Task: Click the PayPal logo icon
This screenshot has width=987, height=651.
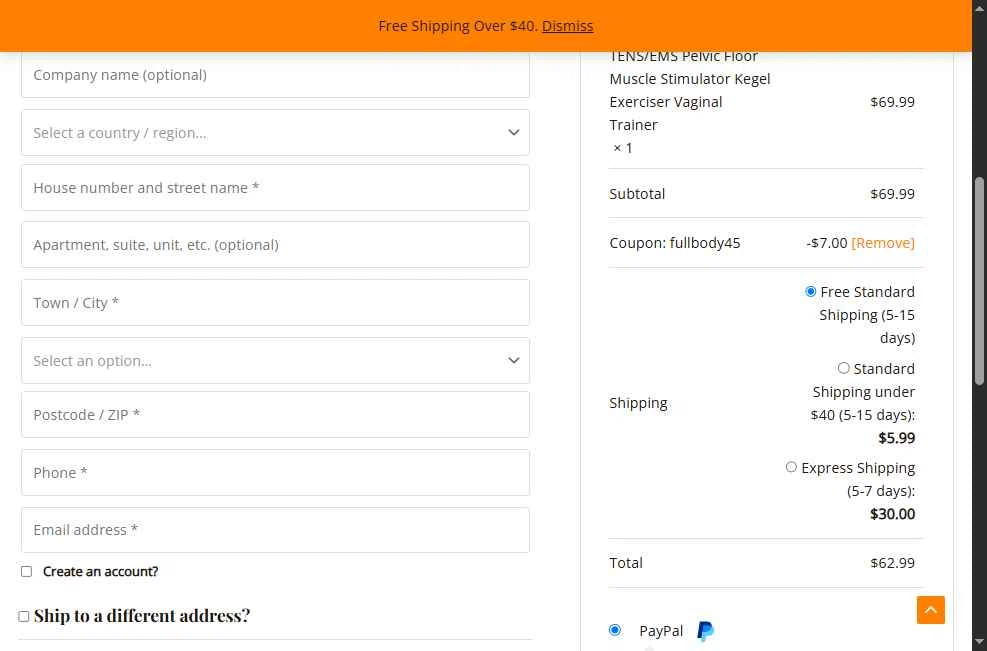Action: pos(706,630)
